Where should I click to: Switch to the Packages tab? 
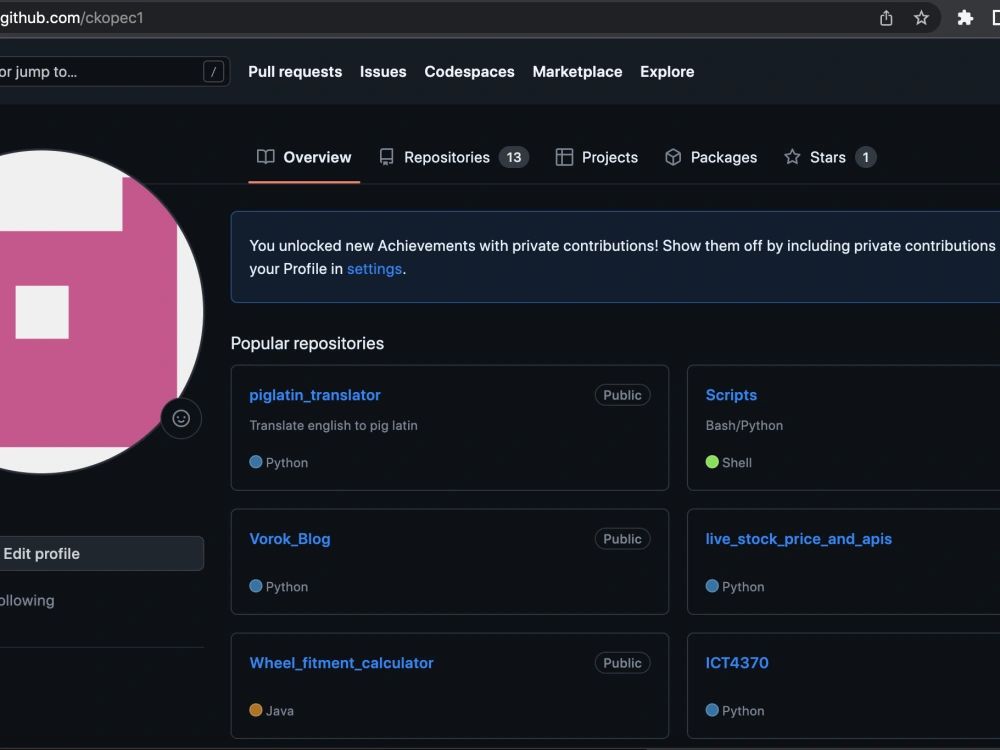click(711, 158)
